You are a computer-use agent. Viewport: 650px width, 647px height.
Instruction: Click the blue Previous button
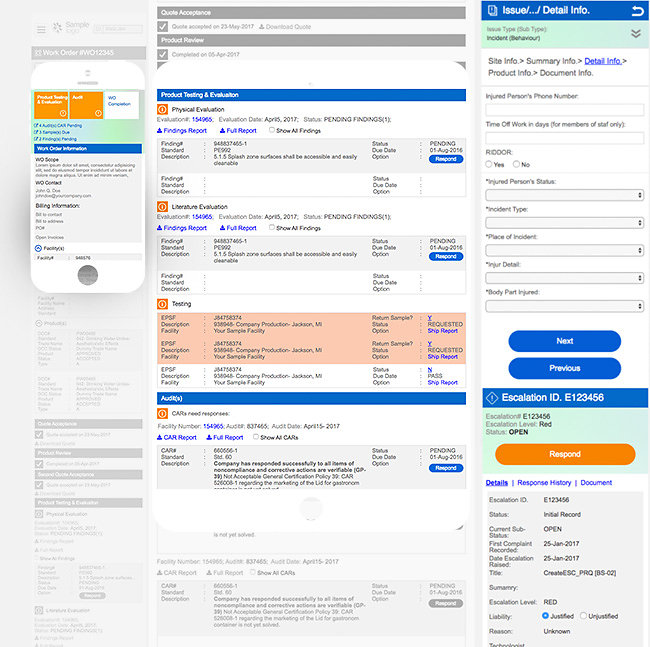[564, 368]
